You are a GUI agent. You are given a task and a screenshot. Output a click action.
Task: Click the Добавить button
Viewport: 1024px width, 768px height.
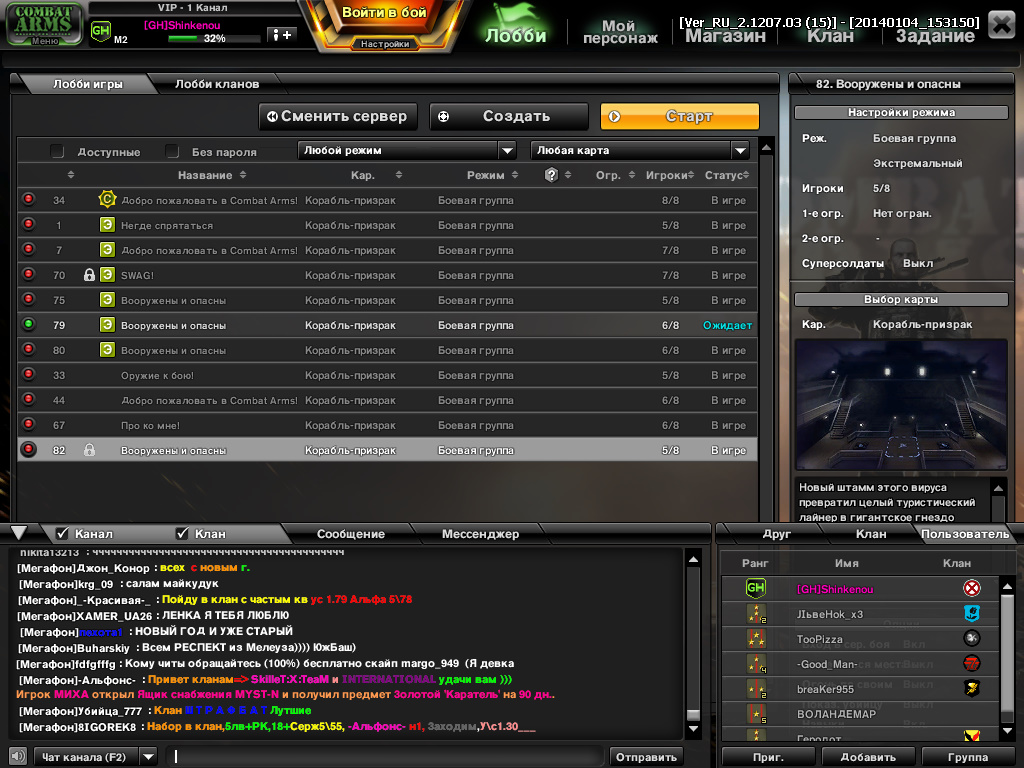point(868,756)
